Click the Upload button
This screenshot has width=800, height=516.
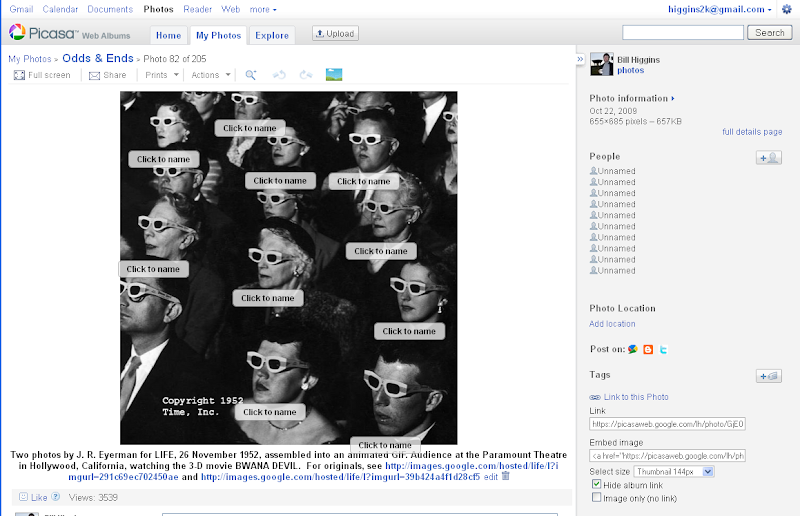pos(335,33)
